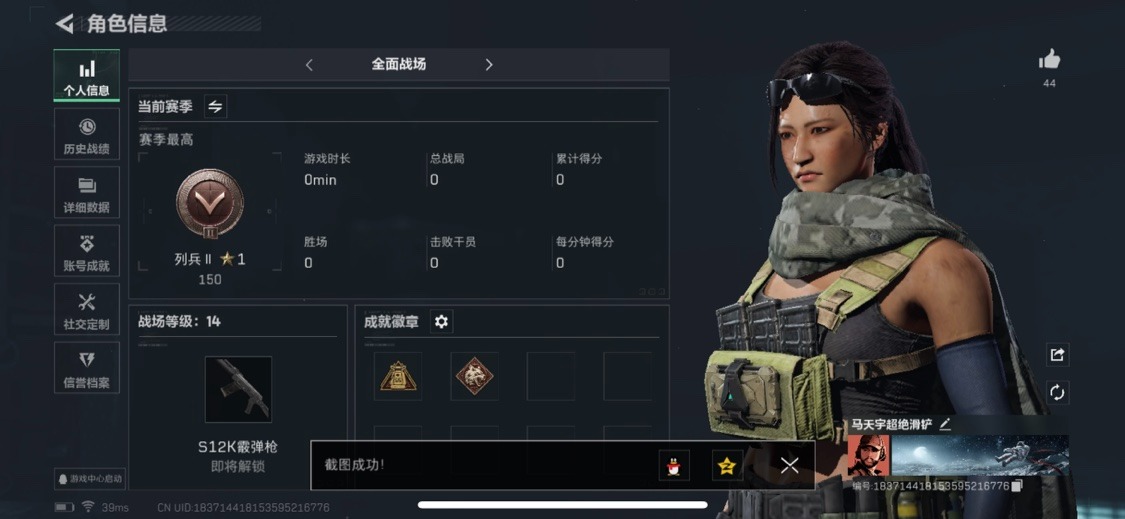
Task: Switch to the previous mode with the left chevron
Action: [309, 65]
